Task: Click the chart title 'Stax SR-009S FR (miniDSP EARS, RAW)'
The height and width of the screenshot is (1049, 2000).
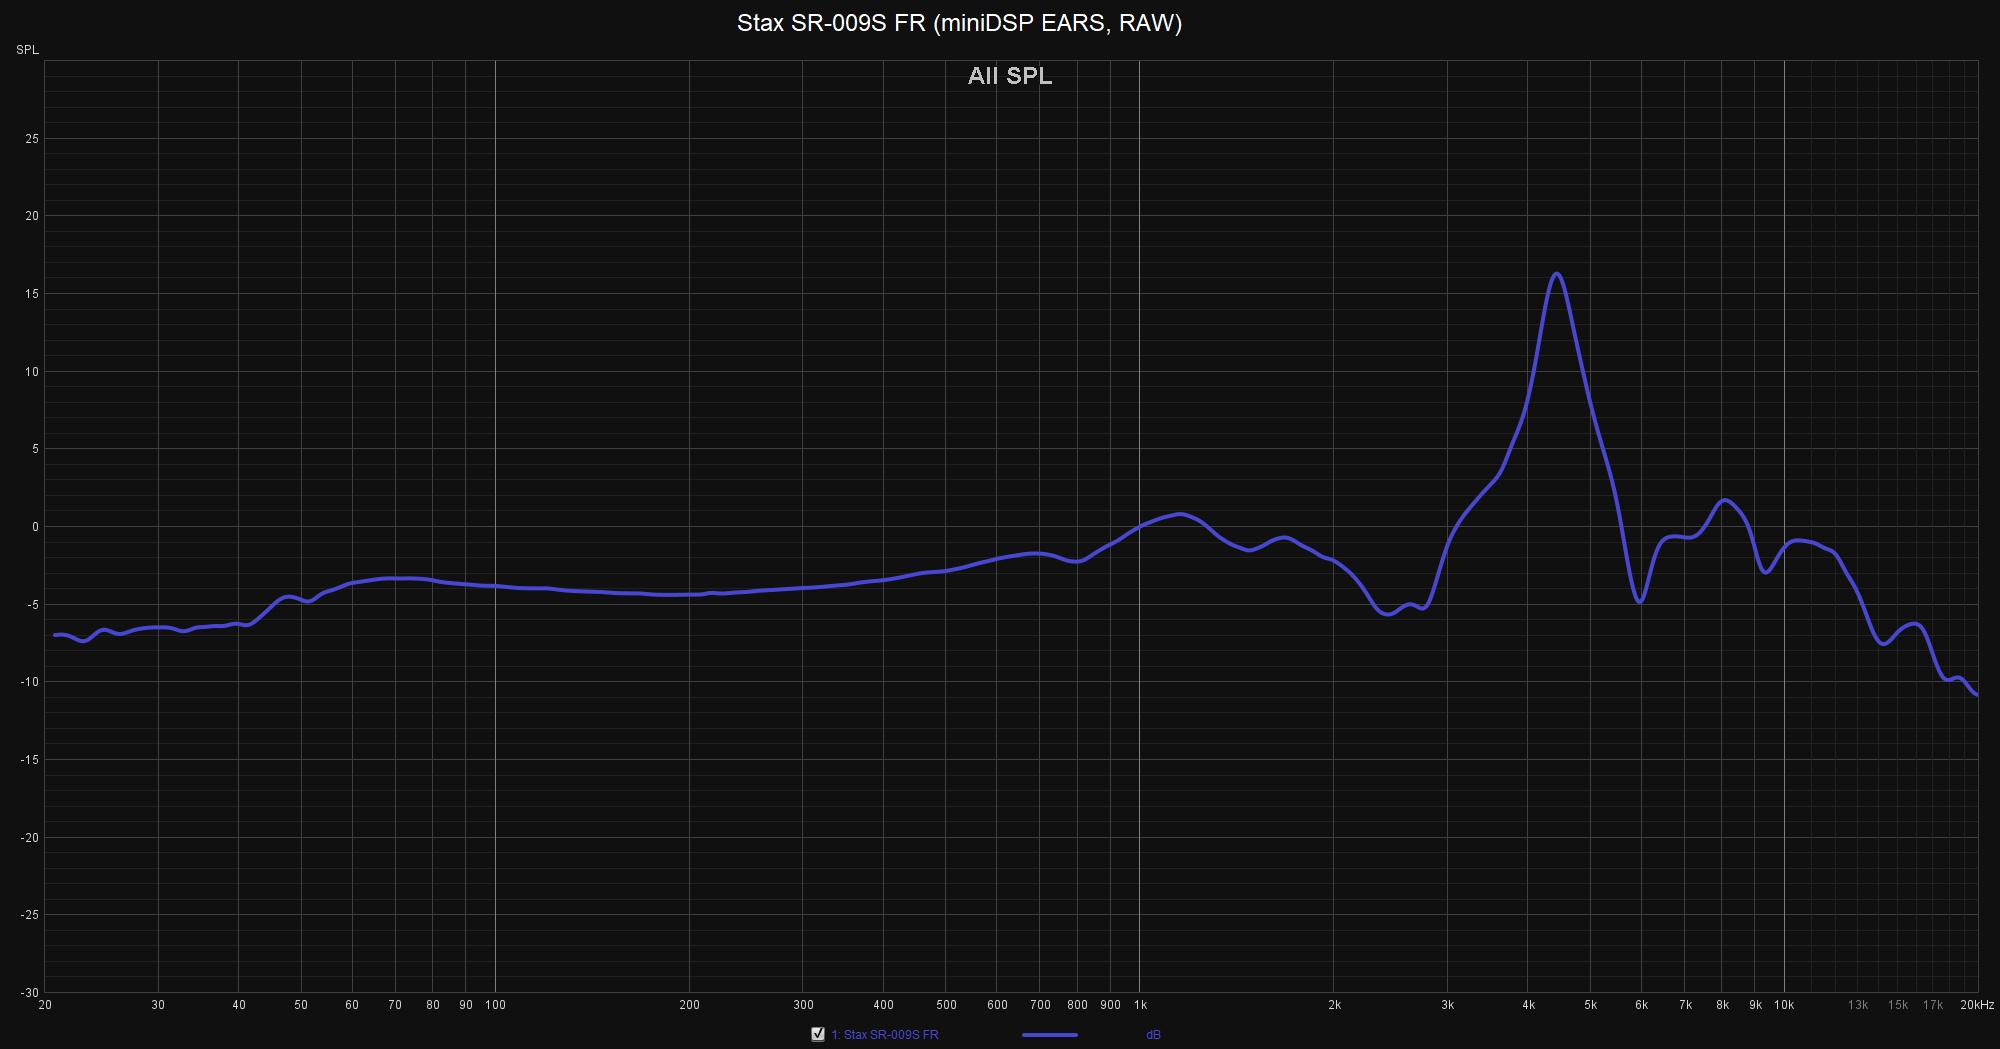Action: [x=959, y=23]
